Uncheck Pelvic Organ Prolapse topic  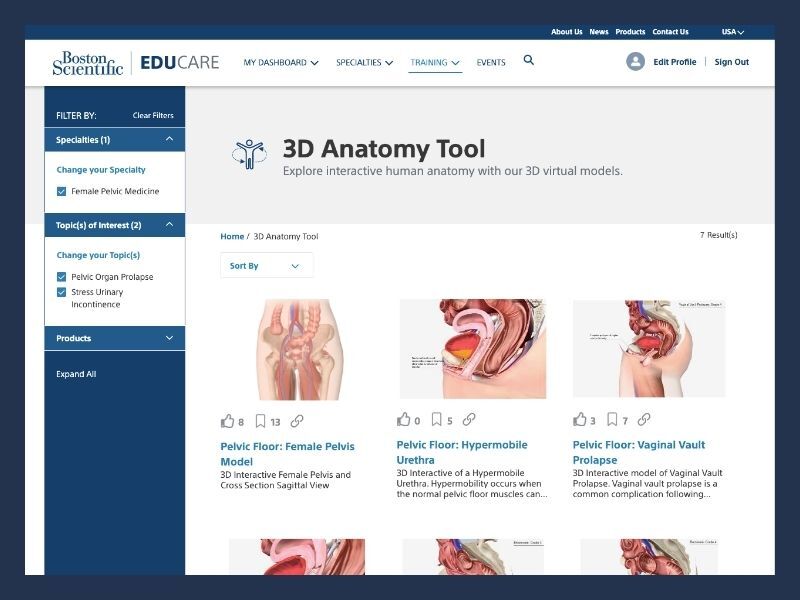point(62,277)
